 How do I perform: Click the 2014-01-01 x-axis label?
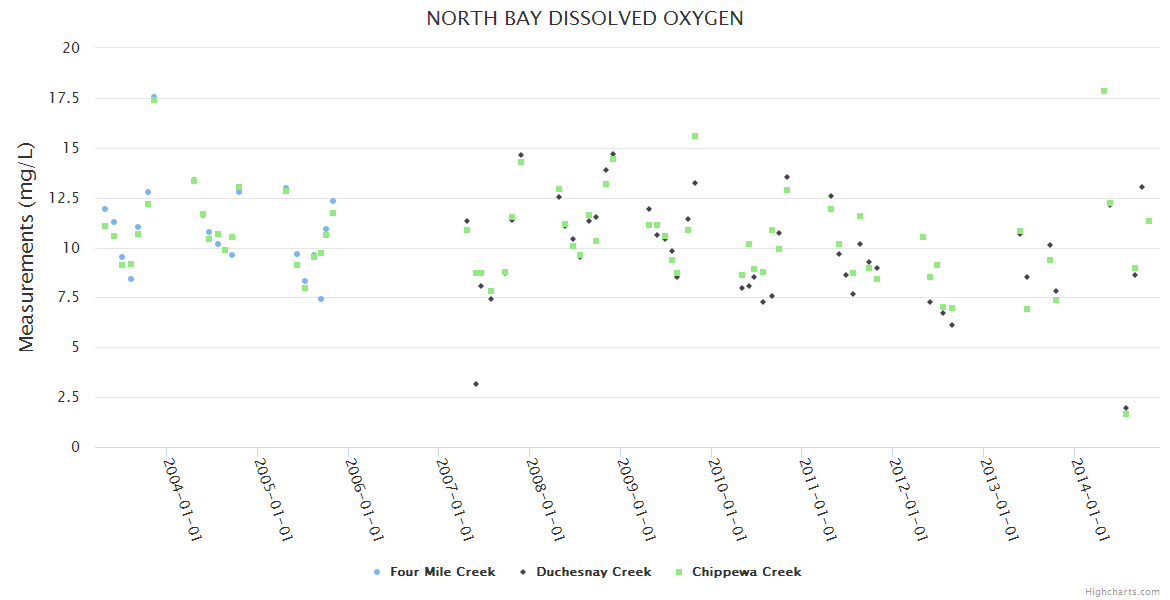(x=1091, y=498)
